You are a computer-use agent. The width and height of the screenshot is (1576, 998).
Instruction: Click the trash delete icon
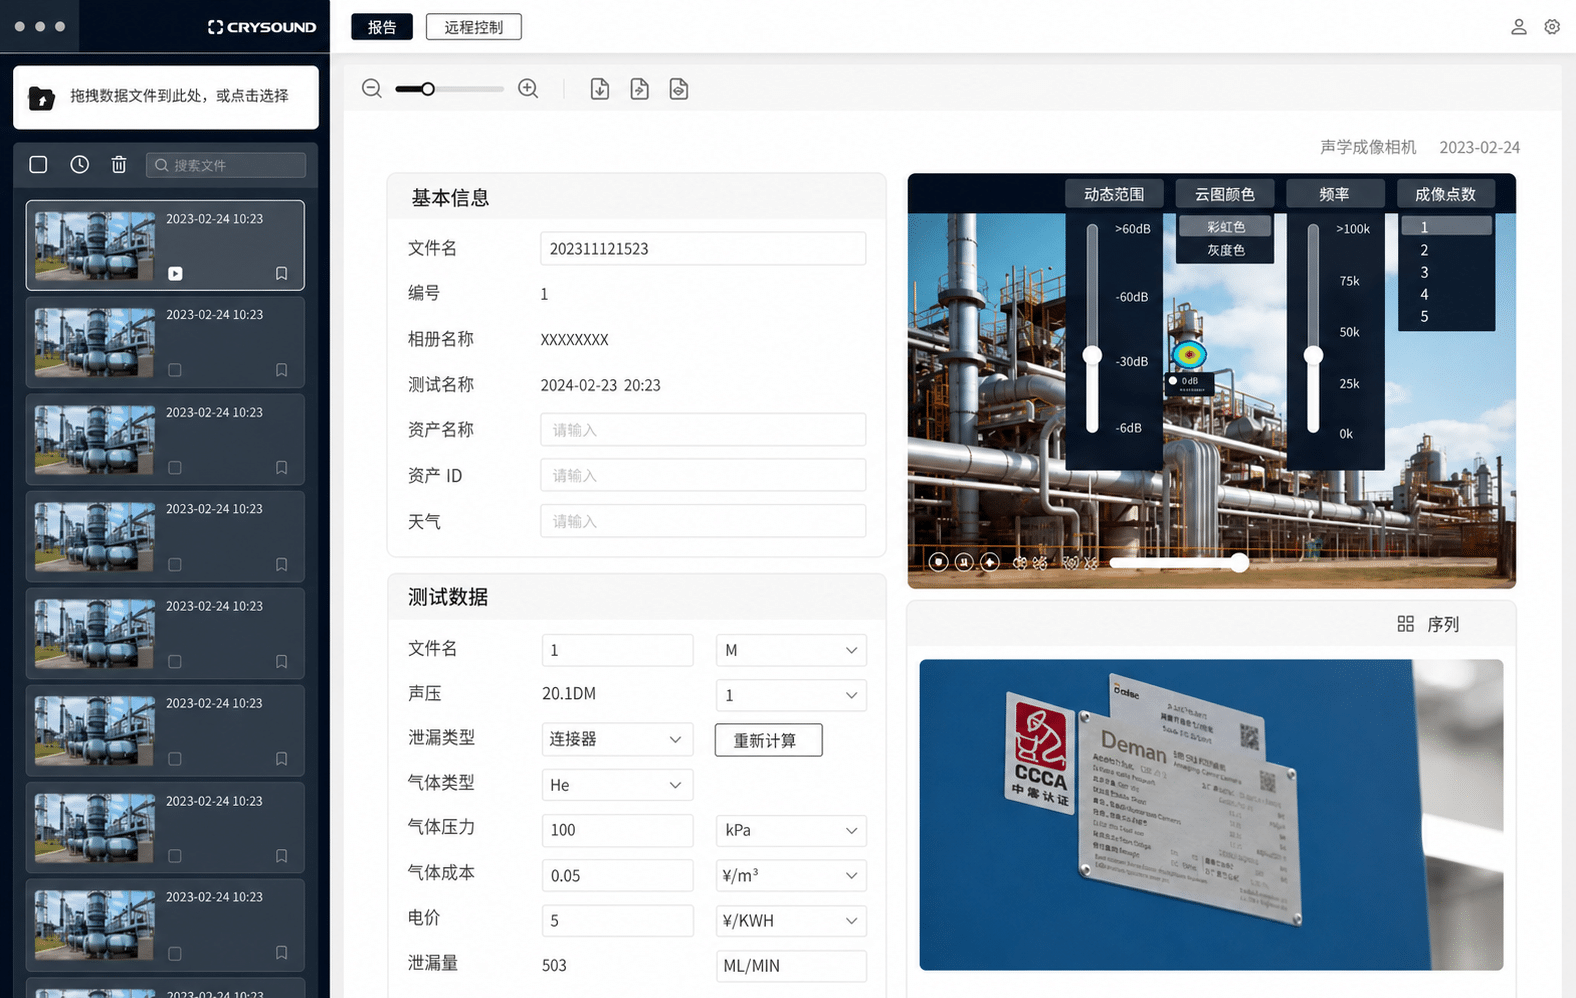pyautogui.click(x=119, y=164)
